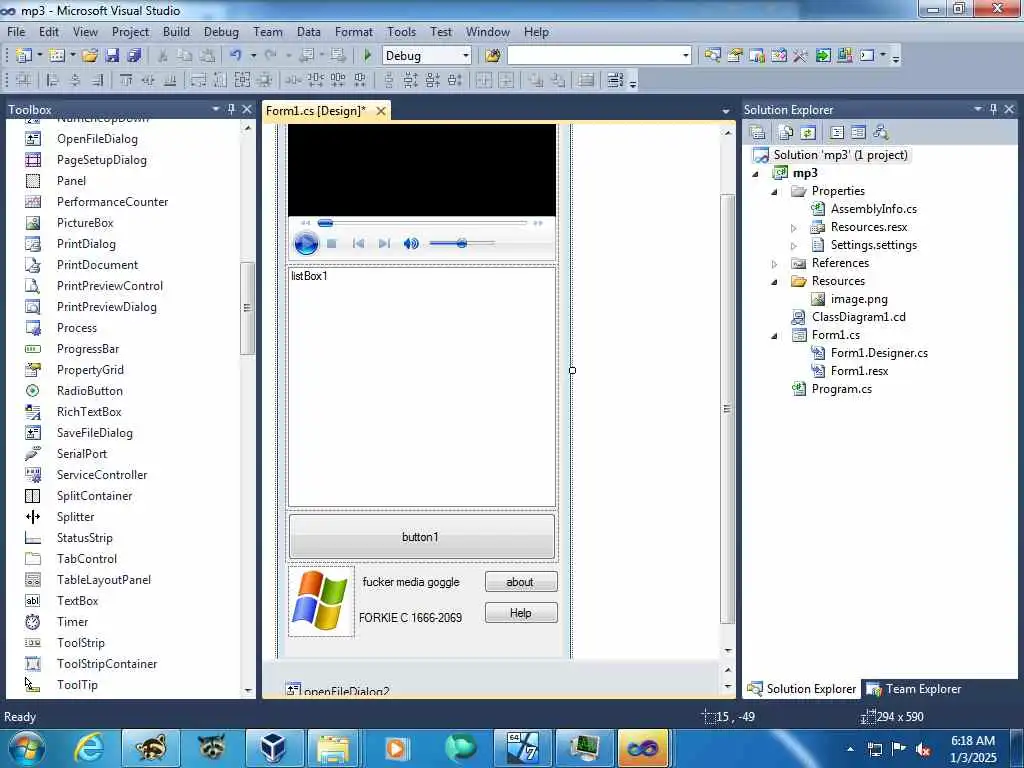Switch to the Team Explorer tab
Image resolution: width=1024 pixels, height=768 pixels.
(x=914, y=689)
